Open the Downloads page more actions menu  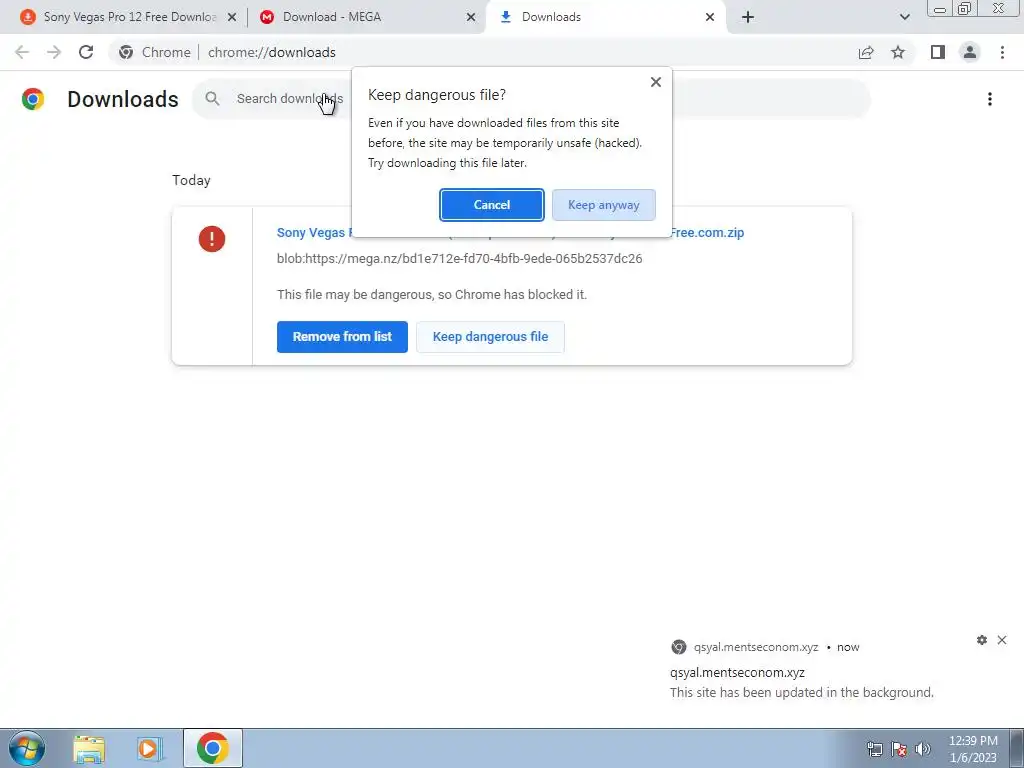click(x=990, y=99)
